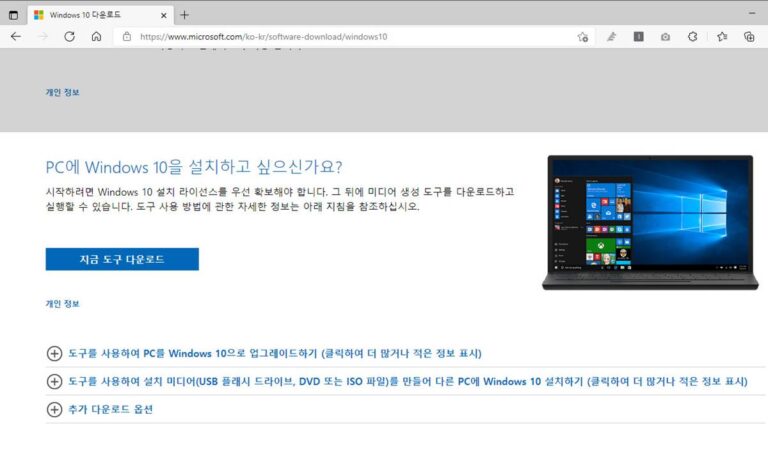Click paragraph text starting 시작하려면 Windows 10

(x=280, y=199)
